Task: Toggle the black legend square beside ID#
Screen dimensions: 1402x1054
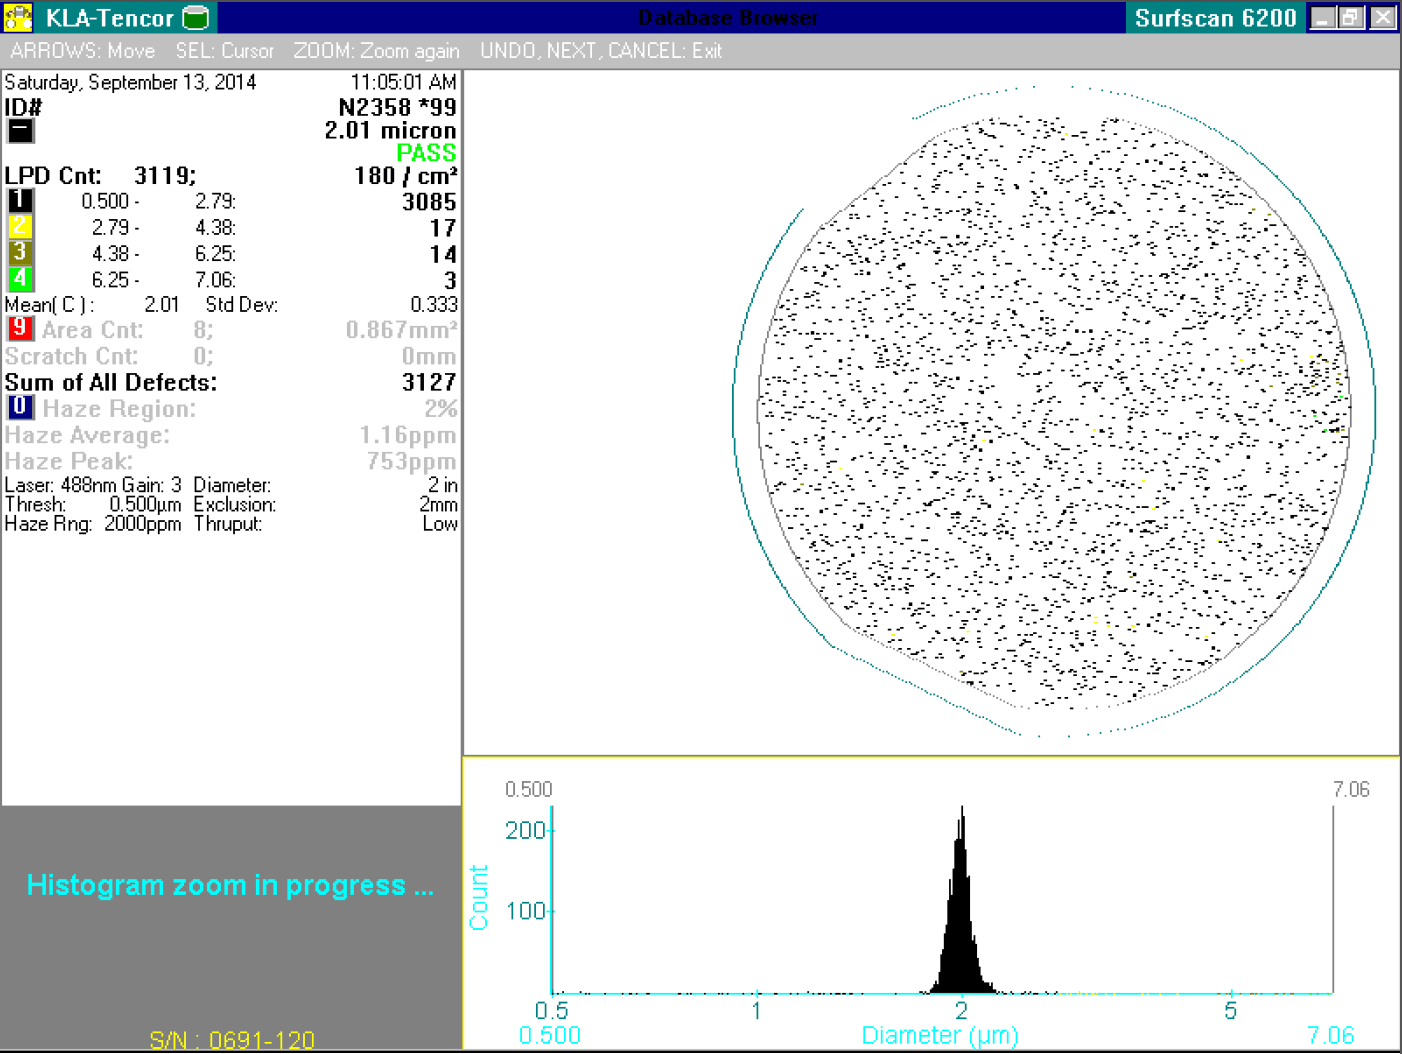Action: [19, 130]
